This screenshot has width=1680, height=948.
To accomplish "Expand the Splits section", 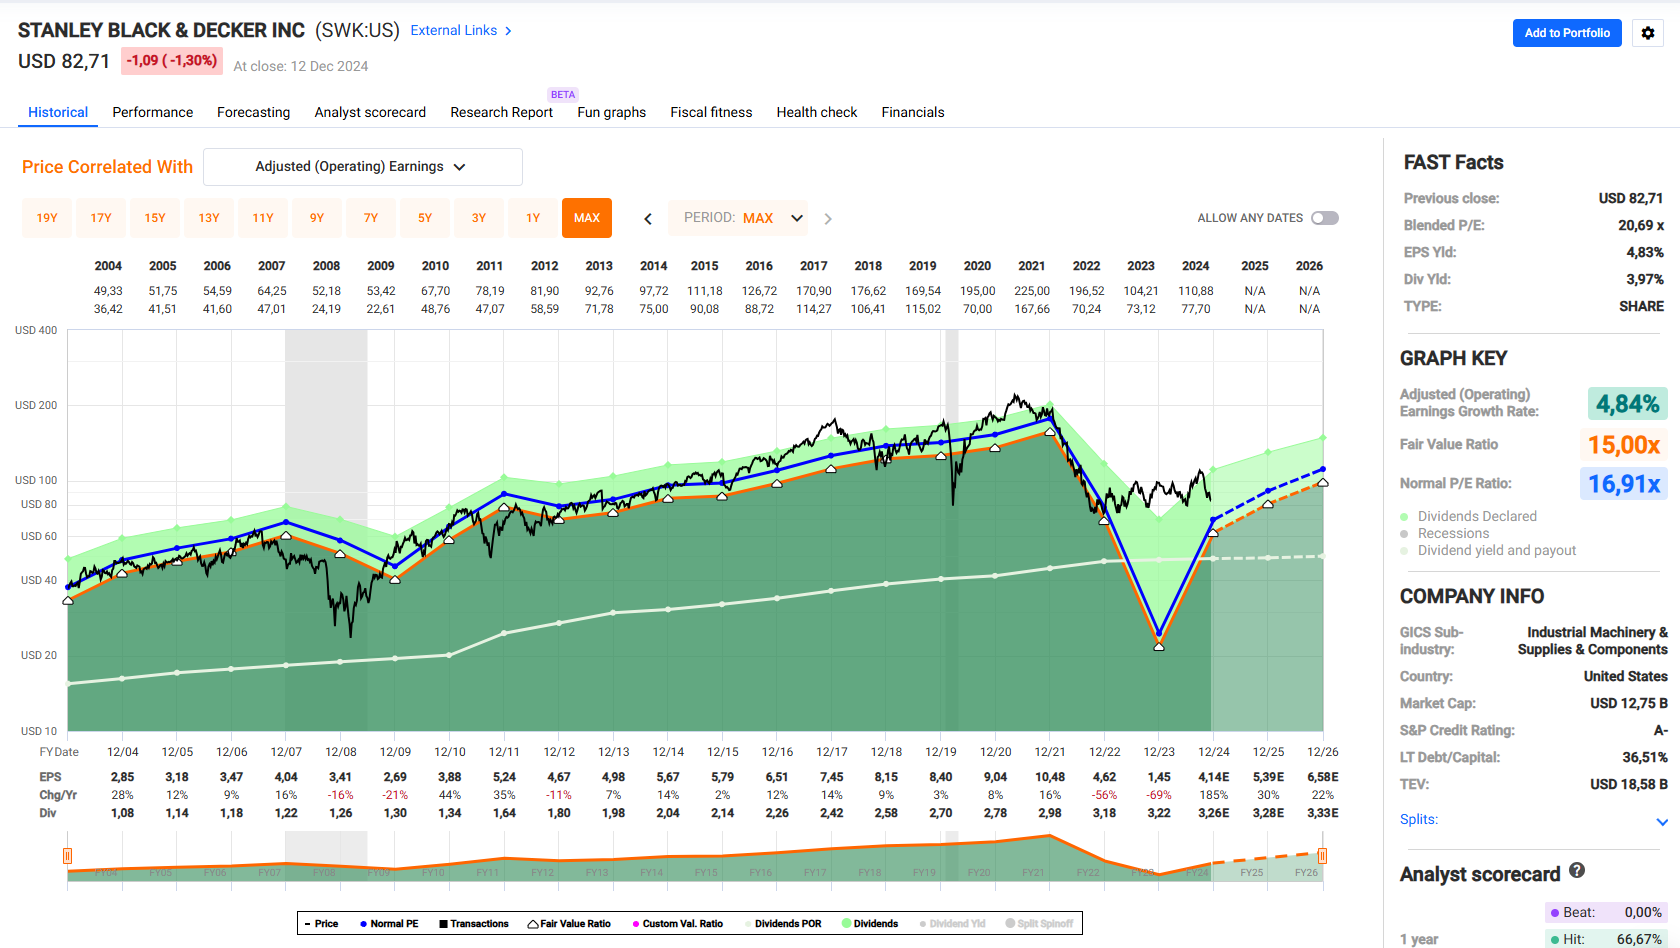I will pos(1662,822).
